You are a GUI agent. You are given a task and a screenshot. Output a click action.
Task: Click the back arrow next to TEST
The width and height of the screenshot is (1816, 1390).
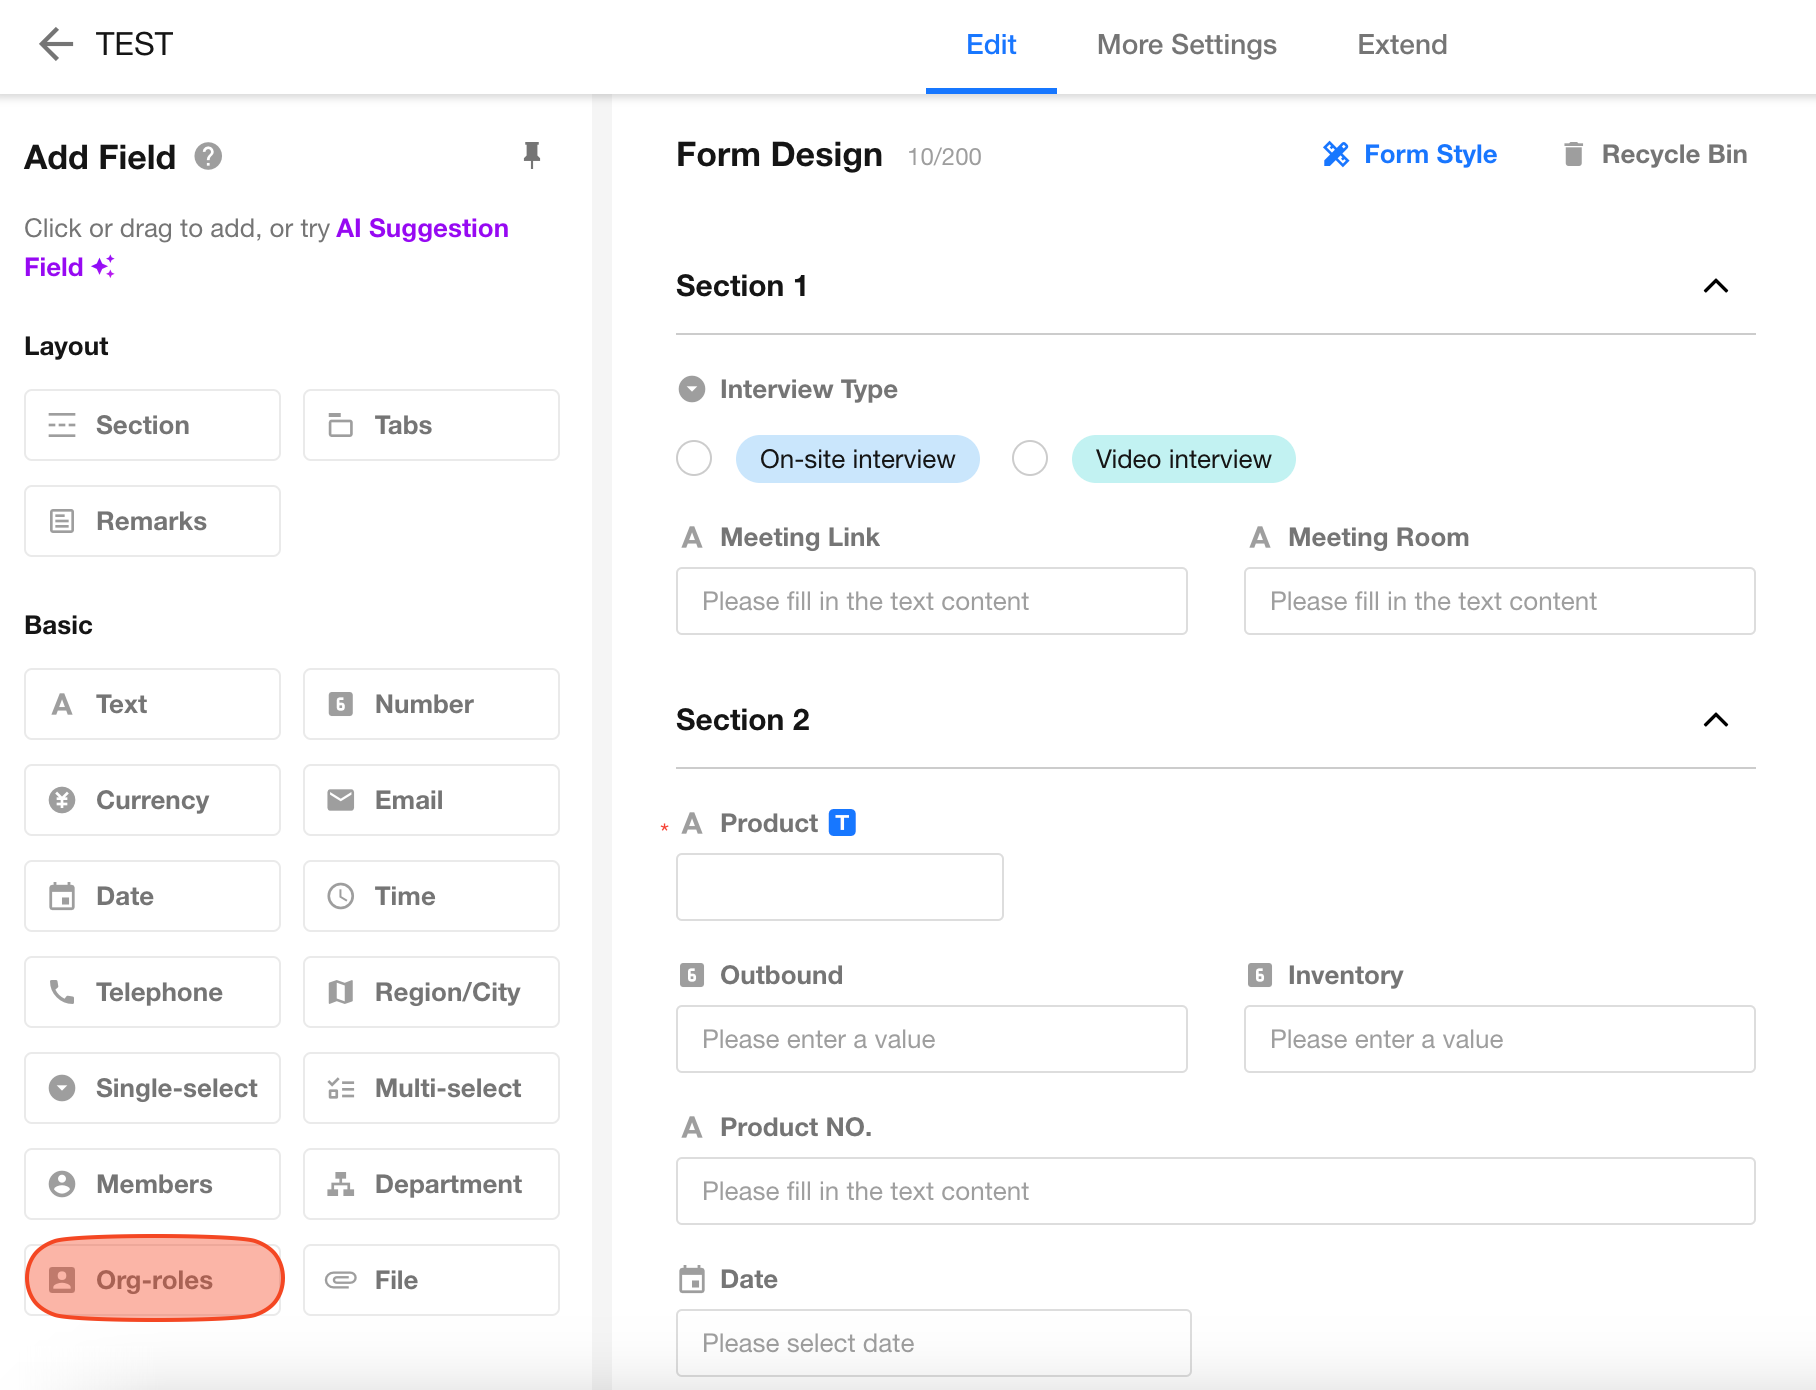pyautogui.click(x=56, y=44)
